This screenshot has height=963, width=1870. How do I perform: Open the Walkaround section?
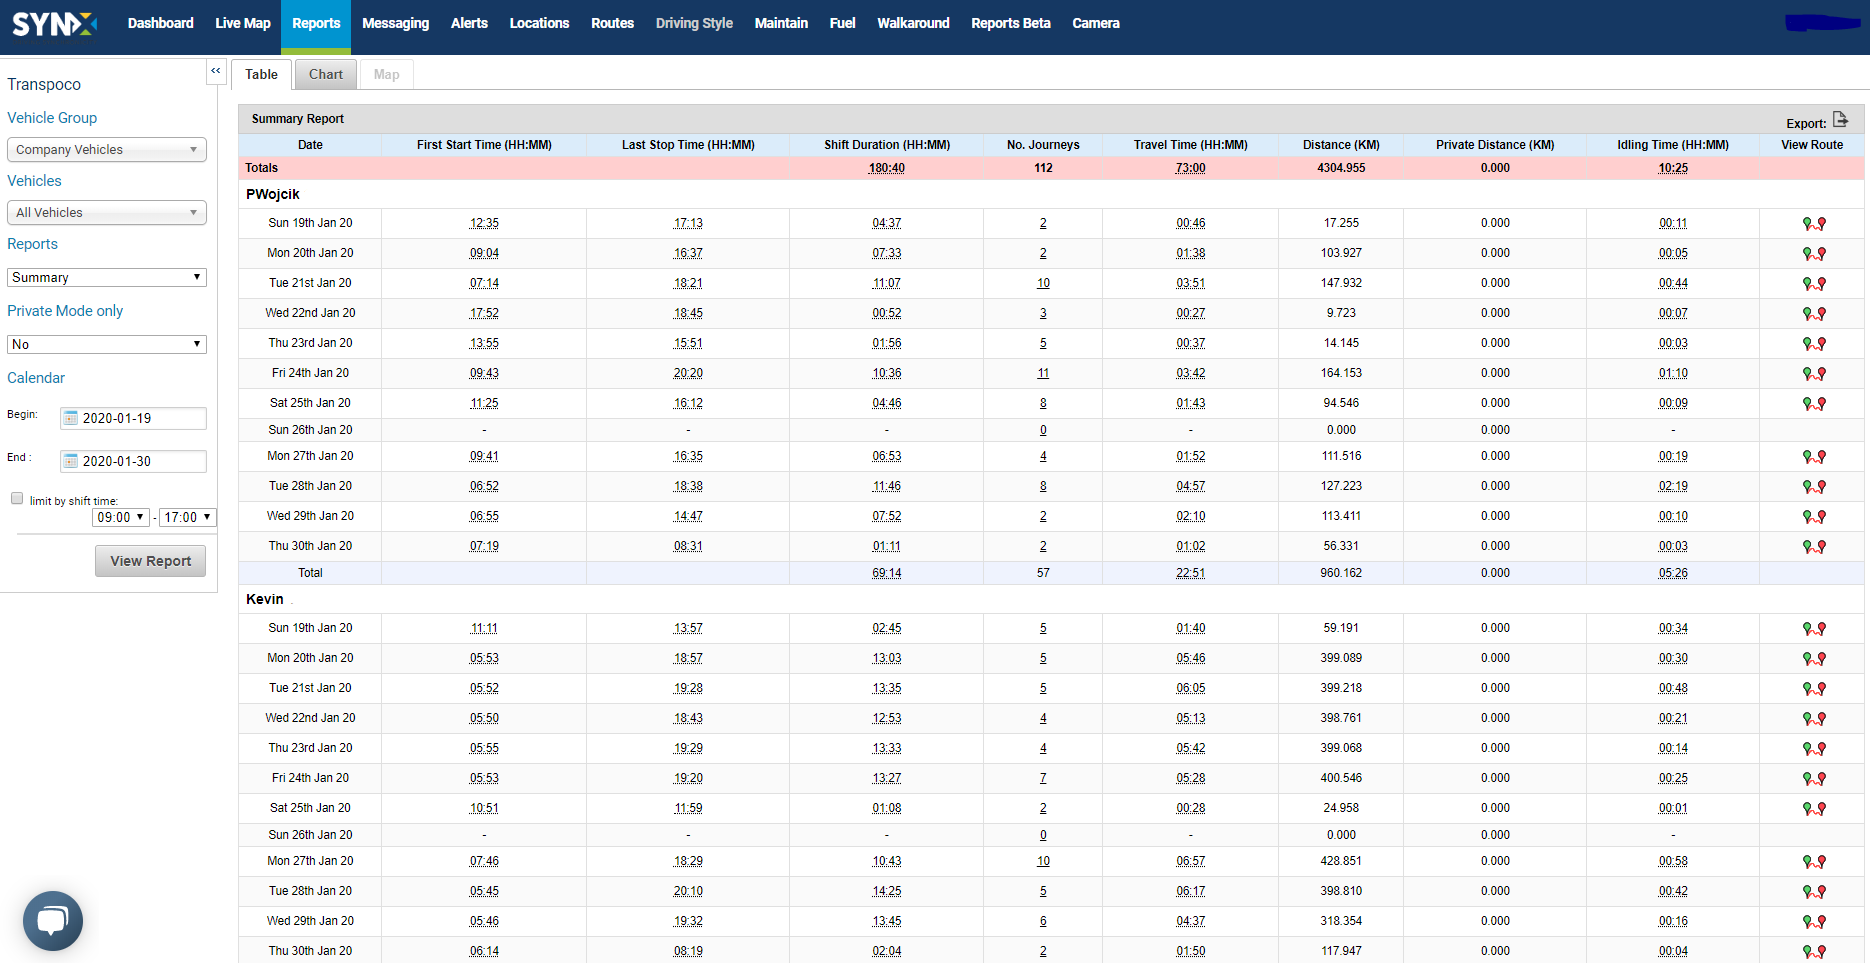[x=913, y=23]
